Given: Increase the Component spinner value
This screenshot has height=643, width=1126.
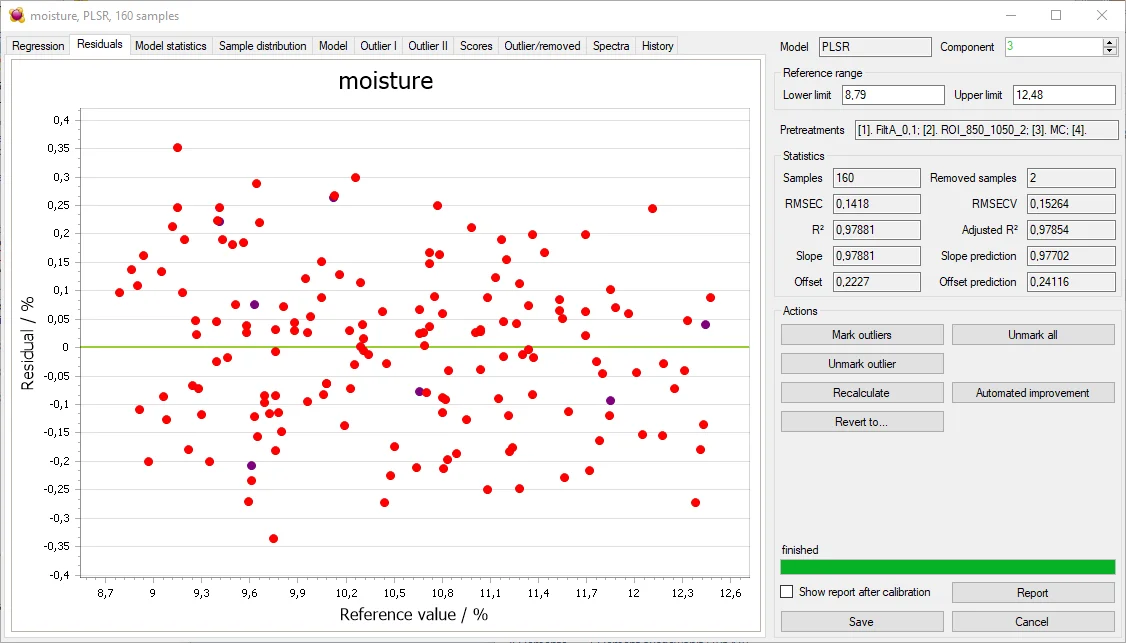Looking at the screenshot, I should coord(1110,42).
